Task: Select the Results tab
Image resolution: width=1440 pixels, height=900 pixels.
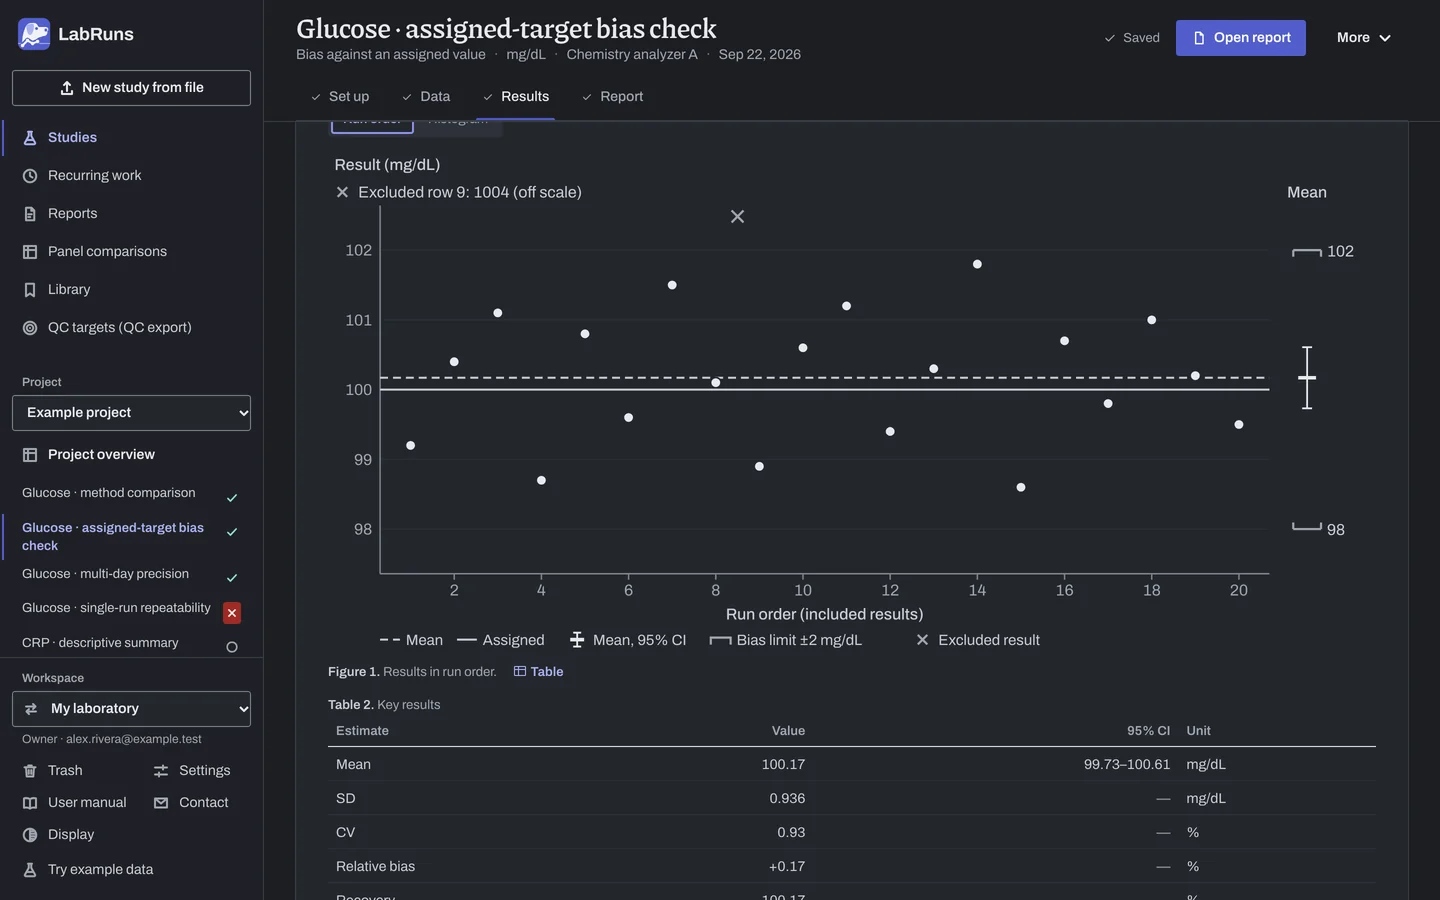Action: tap(516, 97)
